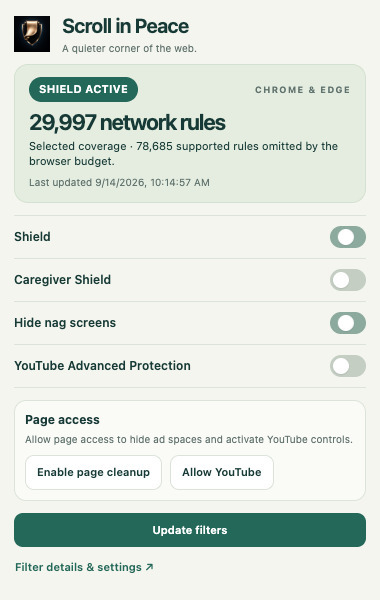Image resolution: width=380 pixels, height=600 pixels.
Task: Turn on YouTube Advanced Protection switch
Action: point(347,366)
